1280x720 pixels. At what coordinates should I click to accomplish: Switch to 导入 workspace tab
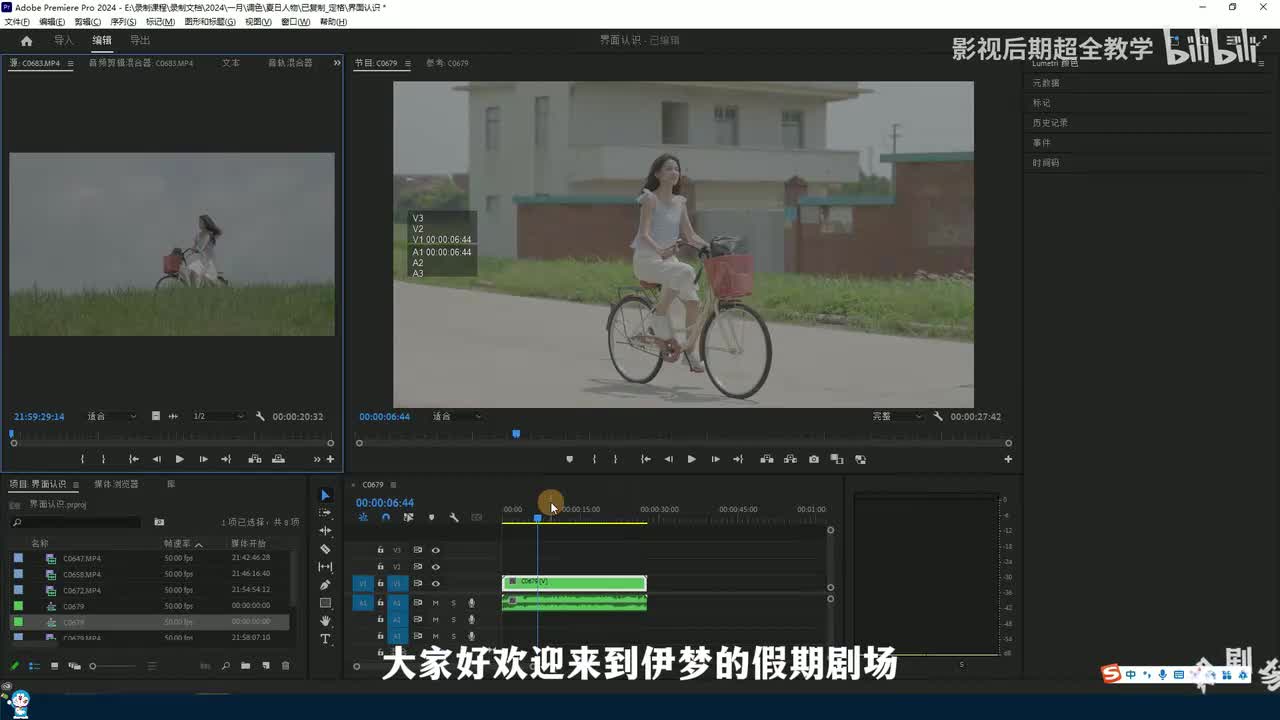click(x=64, y=41)
